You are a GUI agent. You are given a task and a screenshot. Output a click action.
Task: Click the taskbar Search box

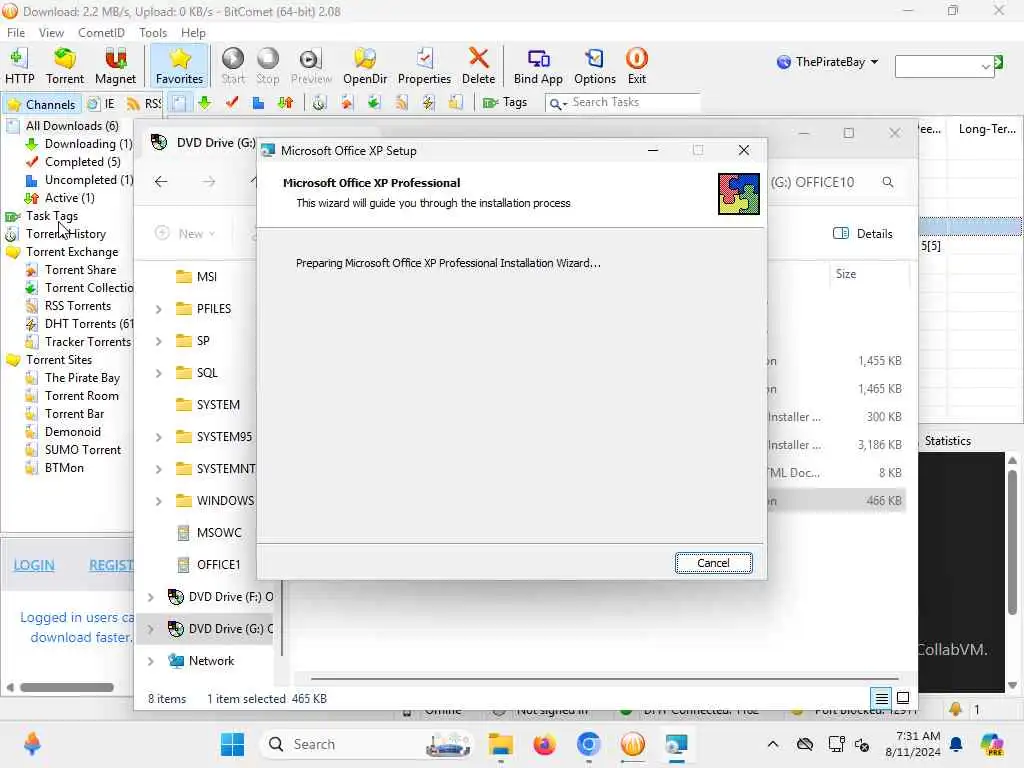368,744
